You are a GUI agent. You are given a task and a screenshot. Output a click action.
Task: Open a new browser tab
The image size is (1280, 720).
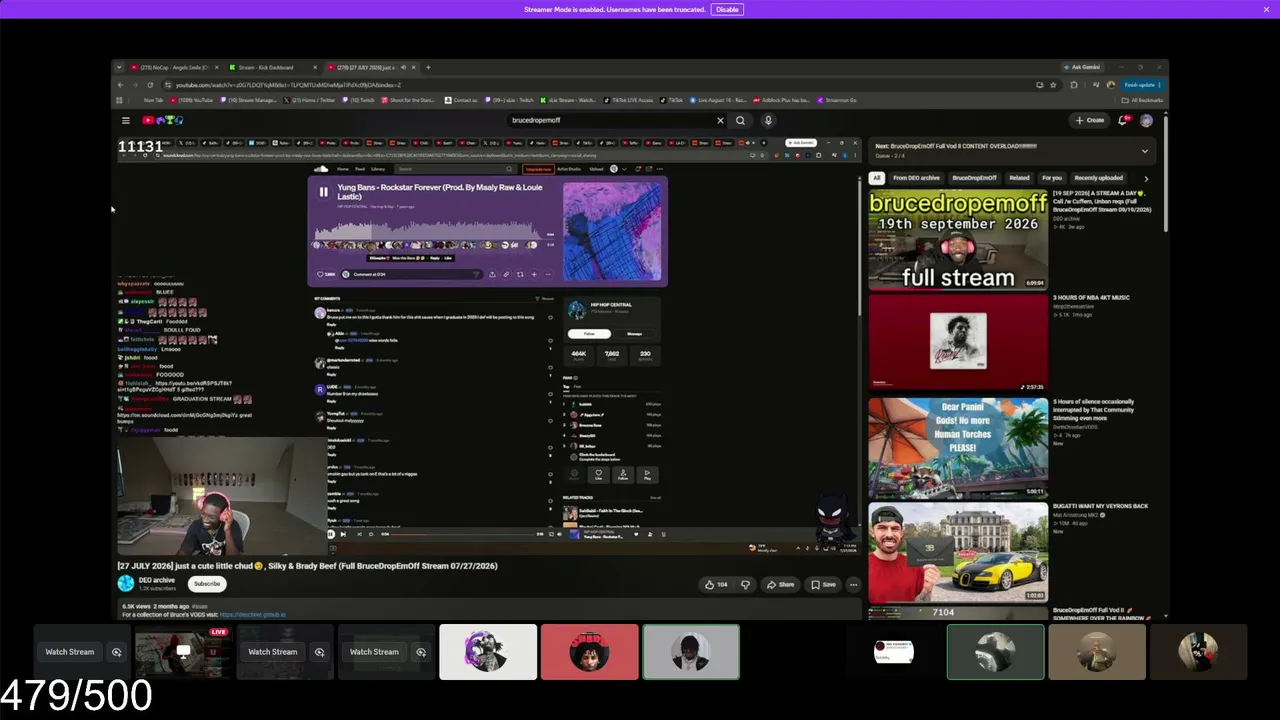pyautogui.click(x=428, y=67)
